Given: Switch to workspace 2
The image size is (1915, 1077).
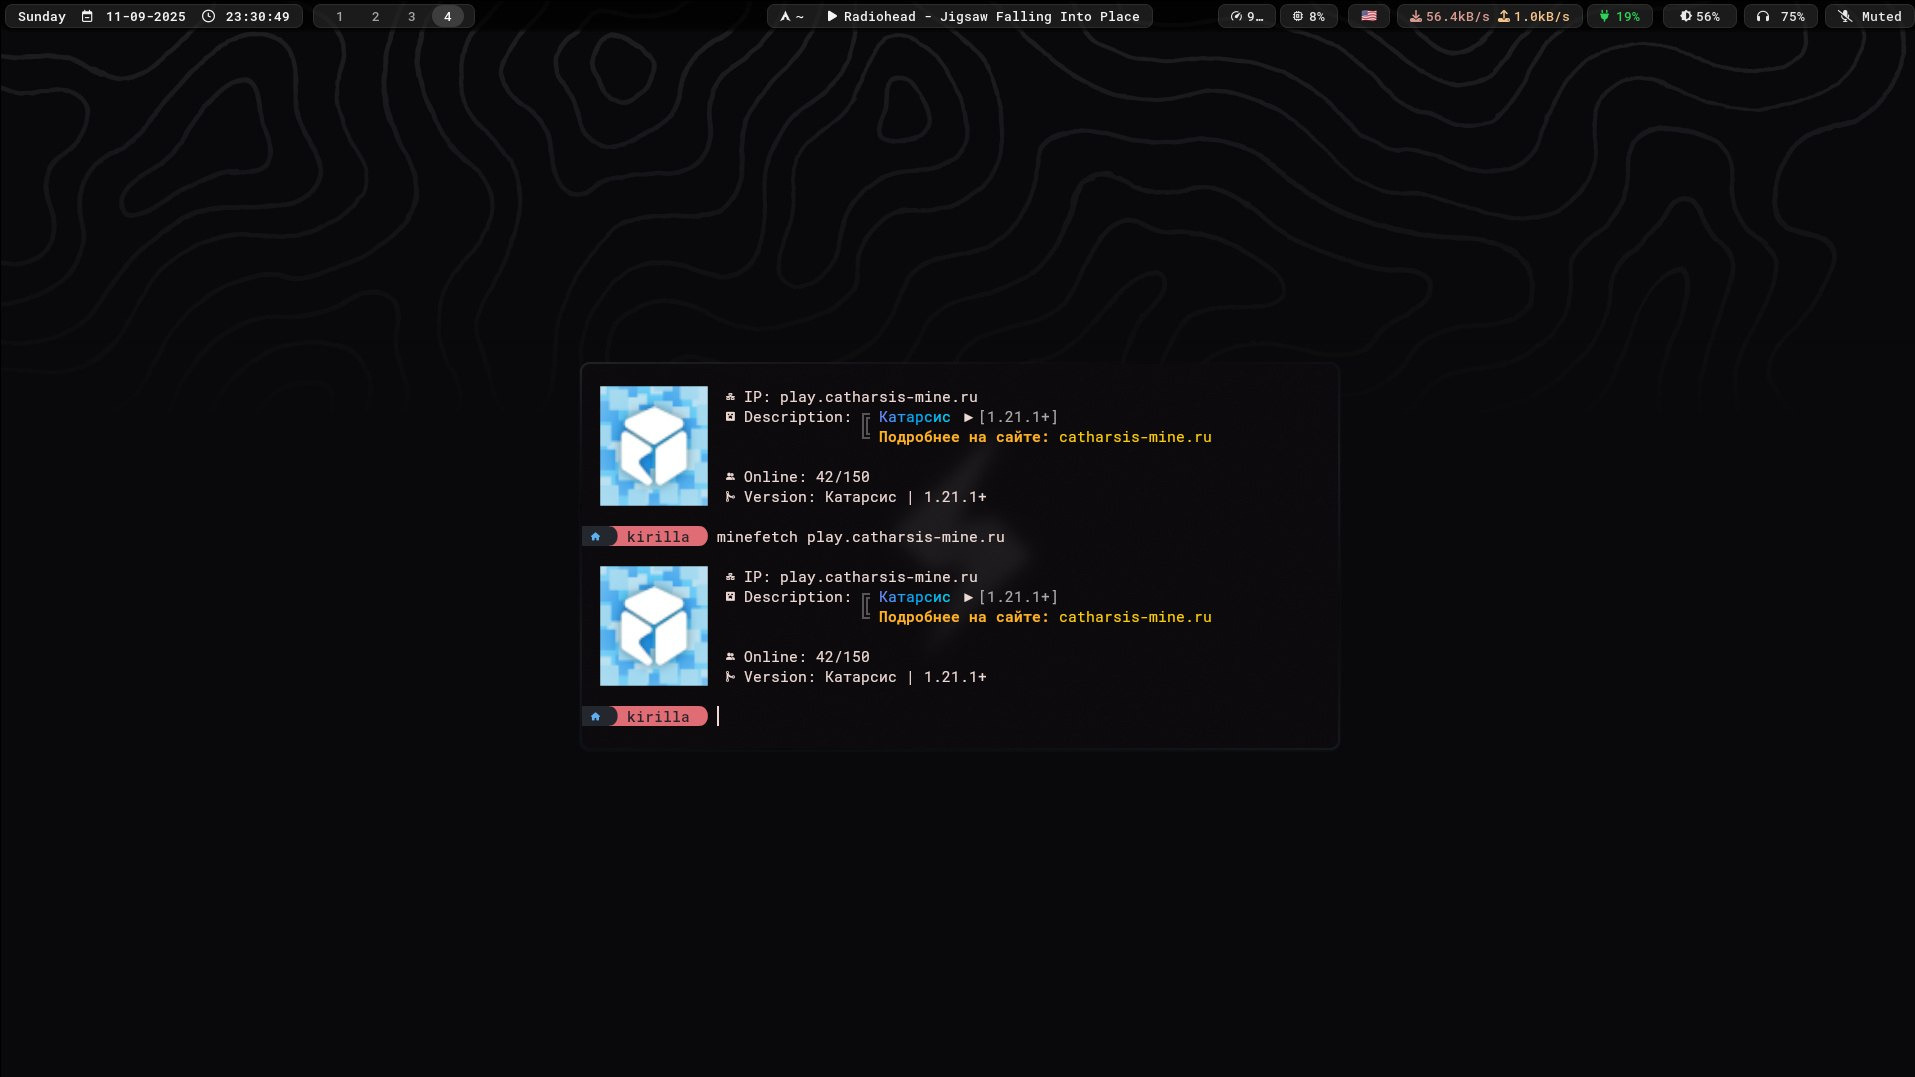Looking at the screenshot, I should pos(375,16).
